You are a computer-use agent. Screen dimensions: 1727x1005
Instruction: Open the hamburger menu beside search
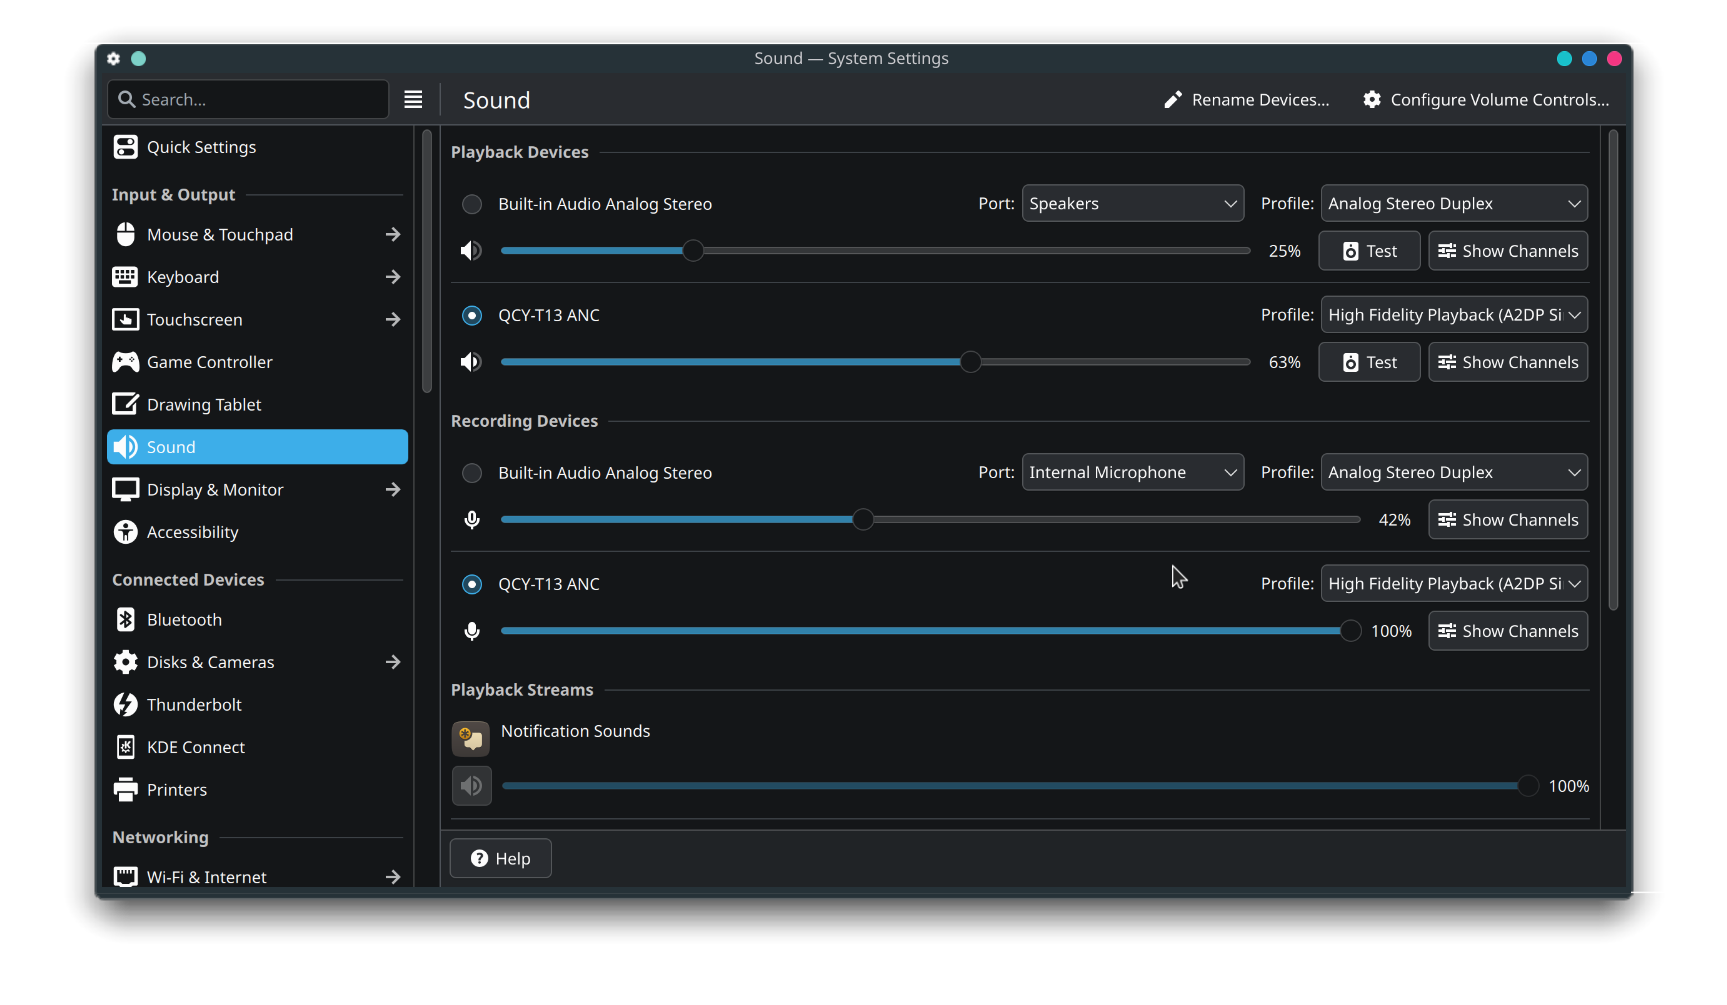[413, 100]
